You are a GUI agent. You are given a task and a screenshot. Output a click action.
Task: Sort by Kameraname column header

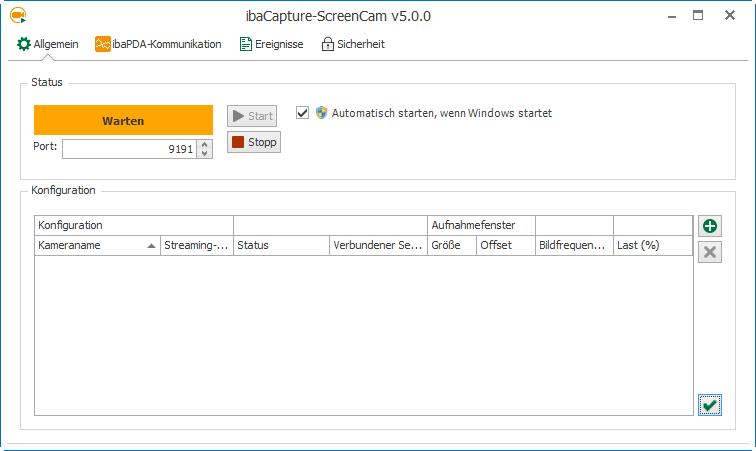click(97, 246)
